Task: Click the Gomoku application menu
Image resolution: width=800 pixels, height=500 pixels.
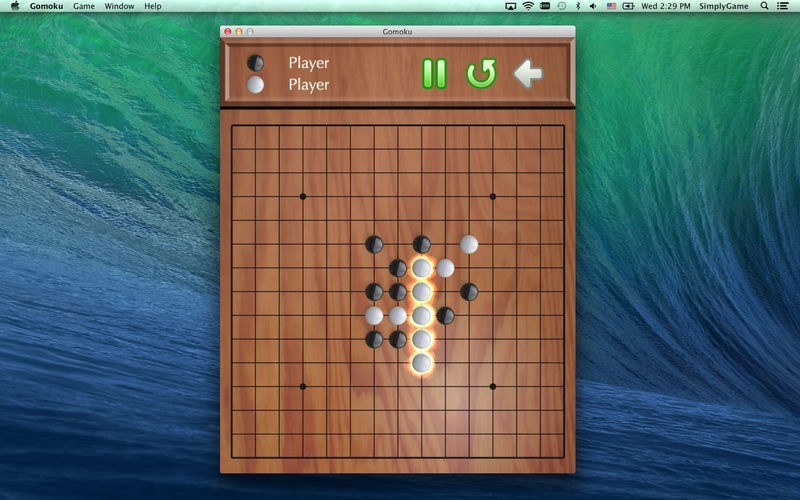Action: click(x=46, y=6)
